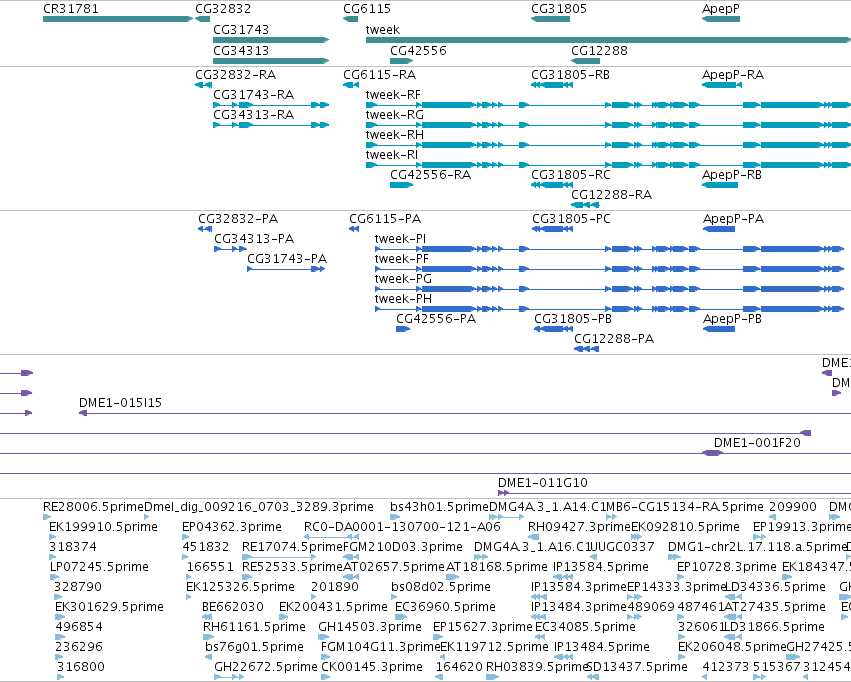Select EST IP13584.5prime
The height and width of the screenshot is (682, 851).
[563, 577]
